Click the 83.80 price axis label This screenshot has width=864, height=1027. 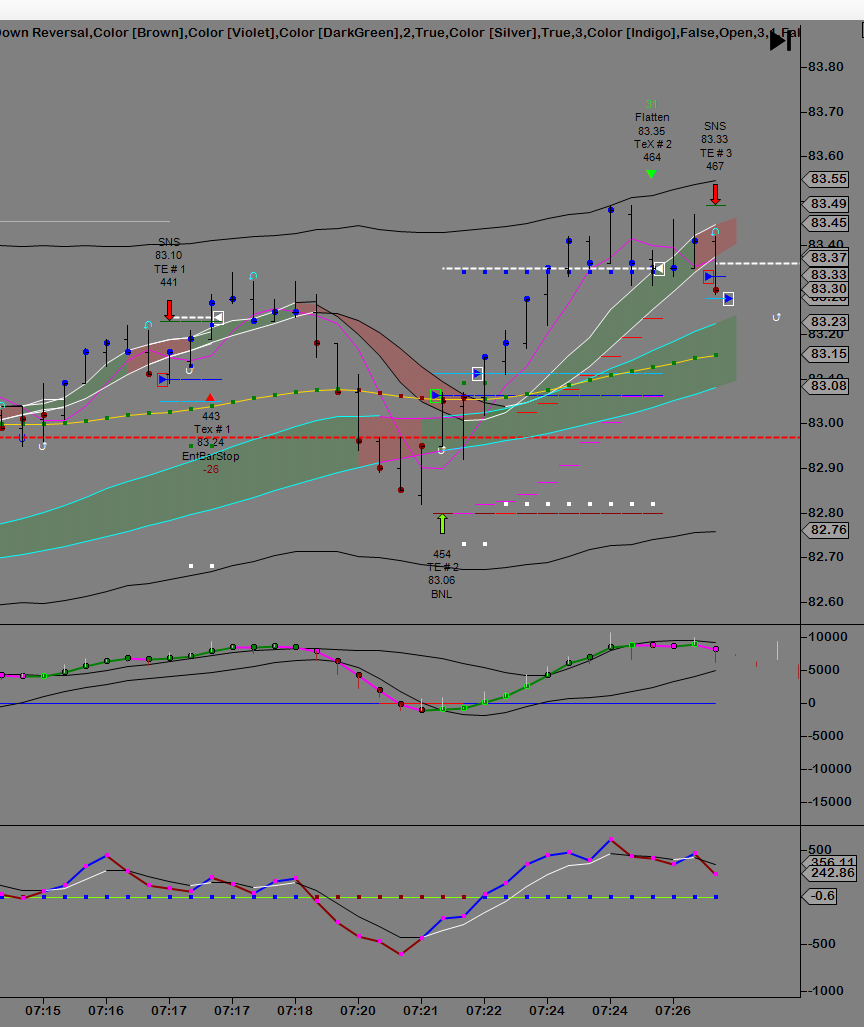pyautogui.click(x=825, y=67)
